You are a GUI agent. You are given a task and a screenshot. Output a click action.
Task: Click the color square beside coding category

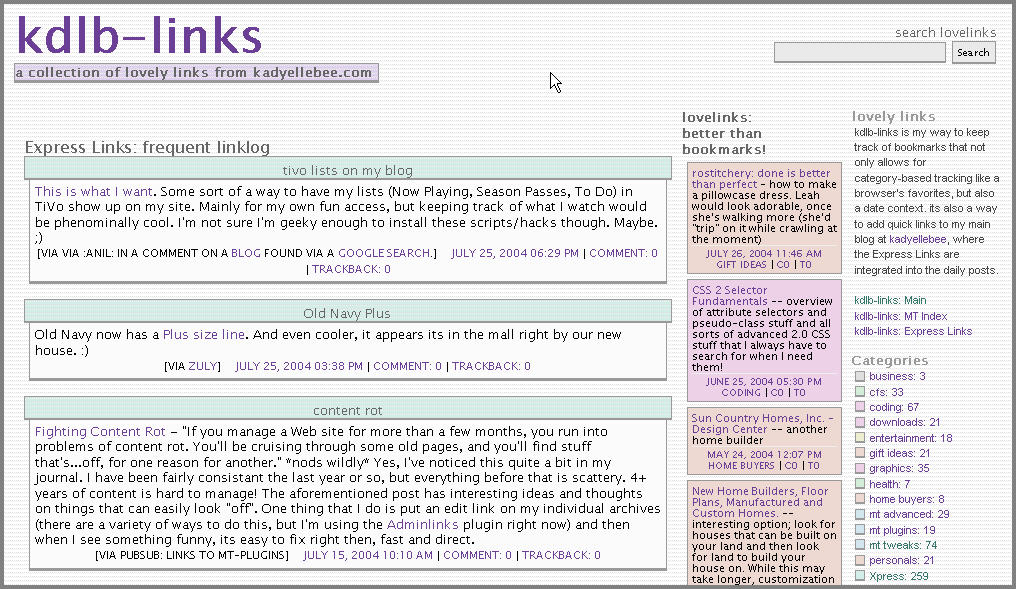859,408
